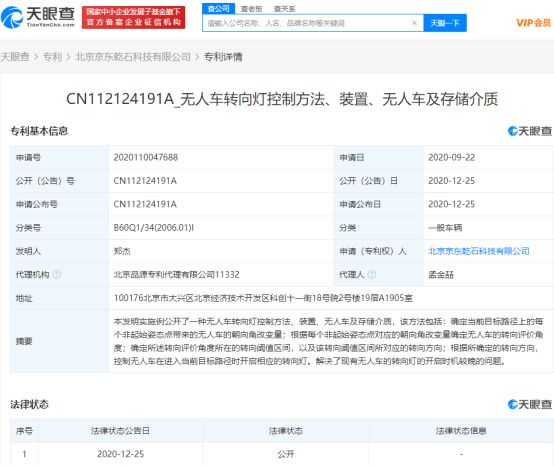This screenshot has height=466, width=554.
Task: Select the 查关系 search tab
Action: pos(284,9)
